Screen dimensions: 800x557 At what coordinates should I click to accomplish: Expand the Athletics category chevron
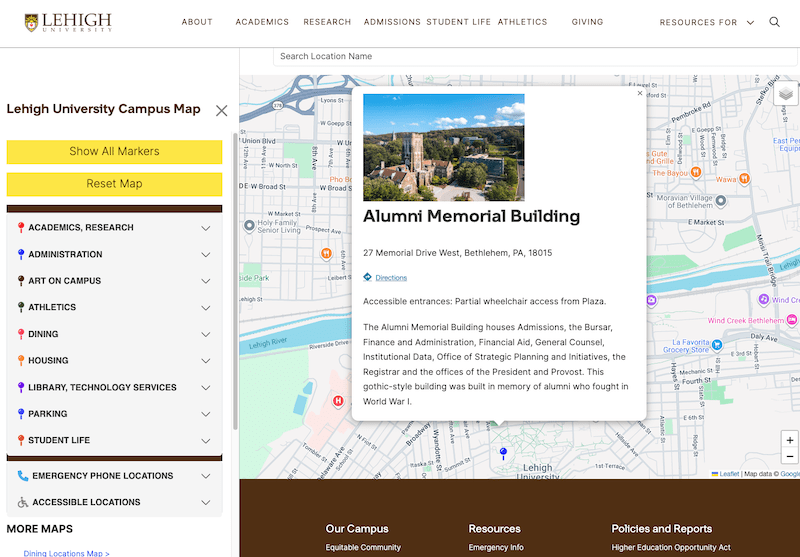coord(206,308)
